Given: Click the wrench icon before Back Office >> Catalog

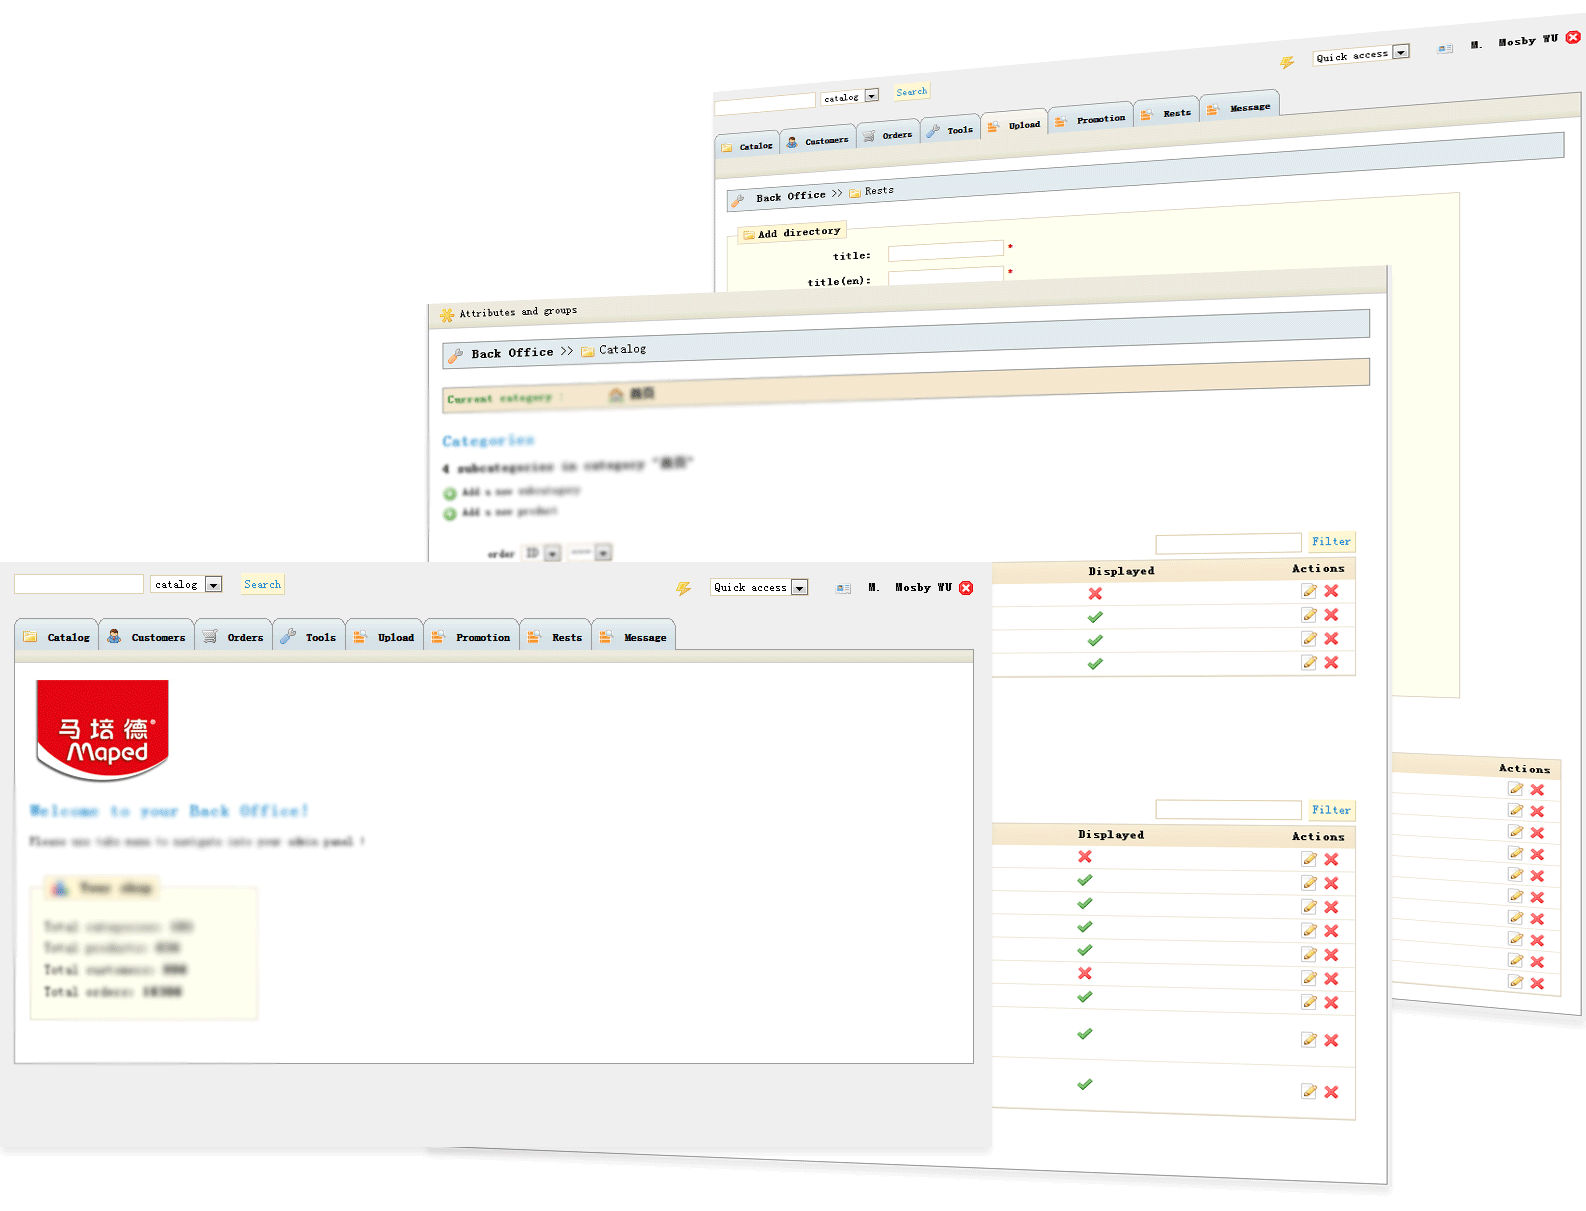Looking at the screenshot, I should point(456,355).
